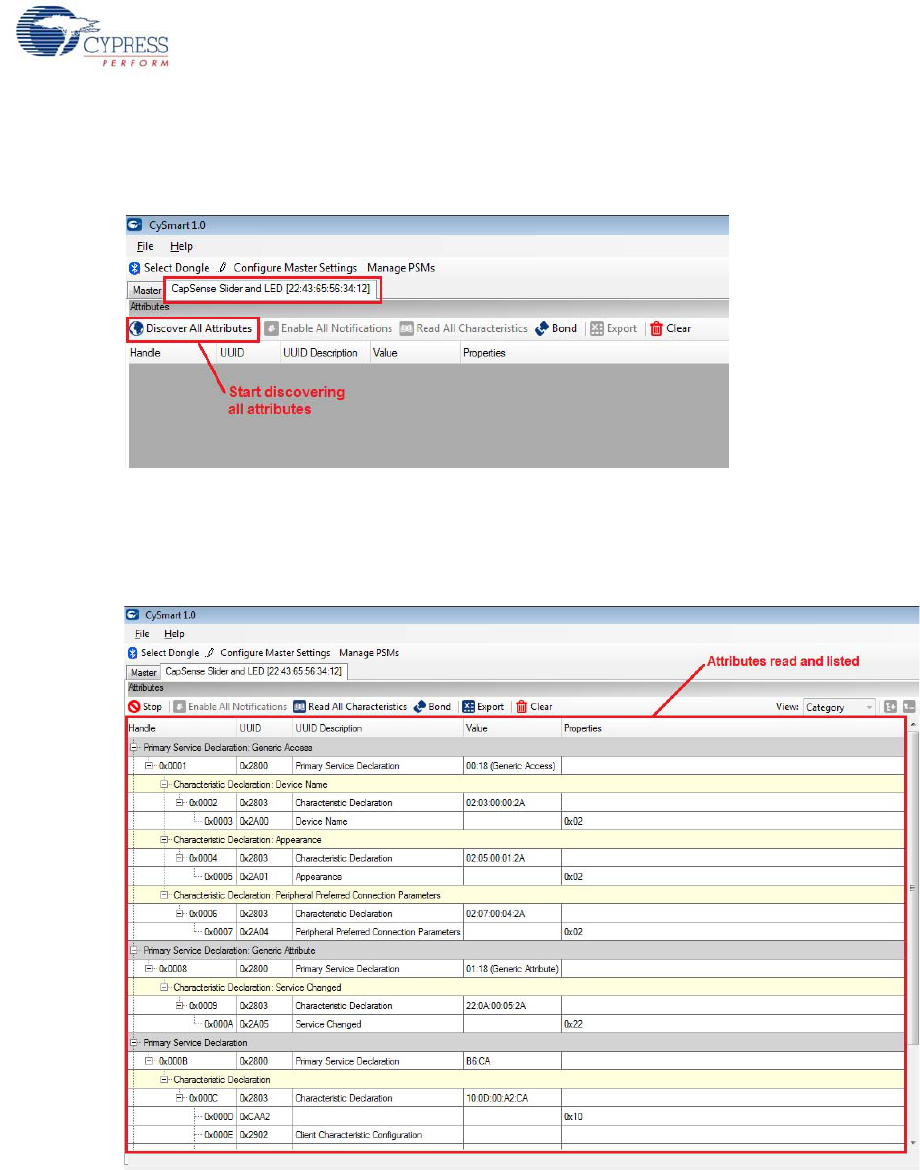Stop attribute discovery in lower window
Image resolution: width=920 pixels, height=1170 pixels.
(145, 707)
